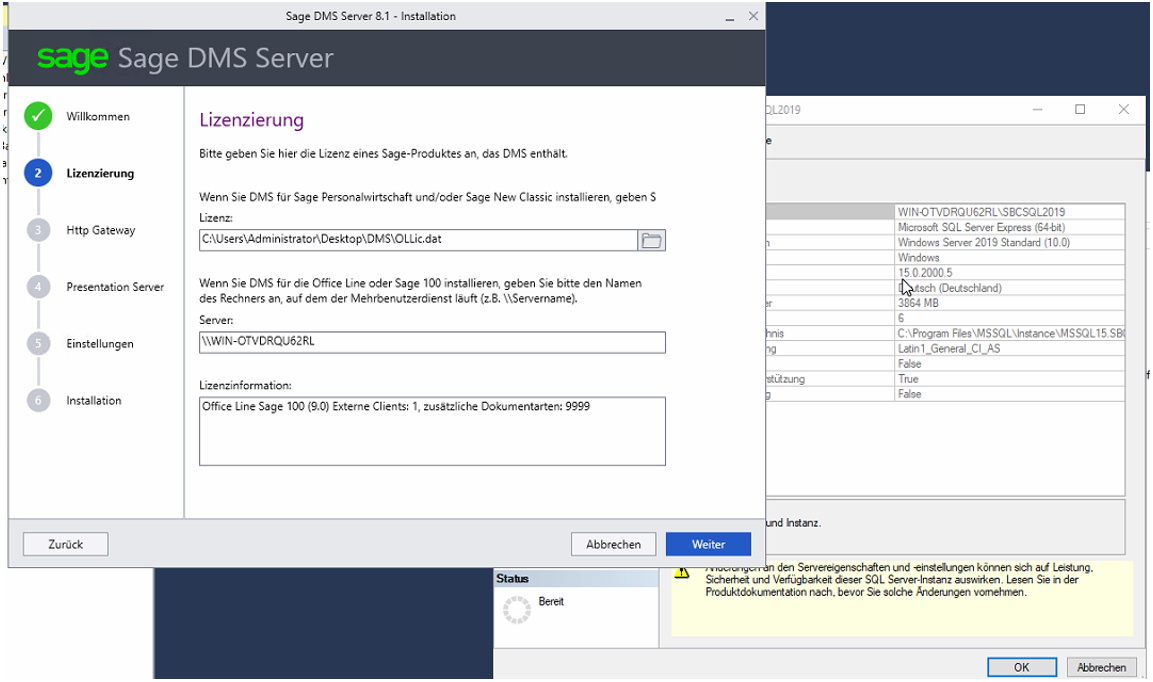1153x682 pixels.
Task: Maximize the SQL server properties window
Action: [x=1080, y=110]
